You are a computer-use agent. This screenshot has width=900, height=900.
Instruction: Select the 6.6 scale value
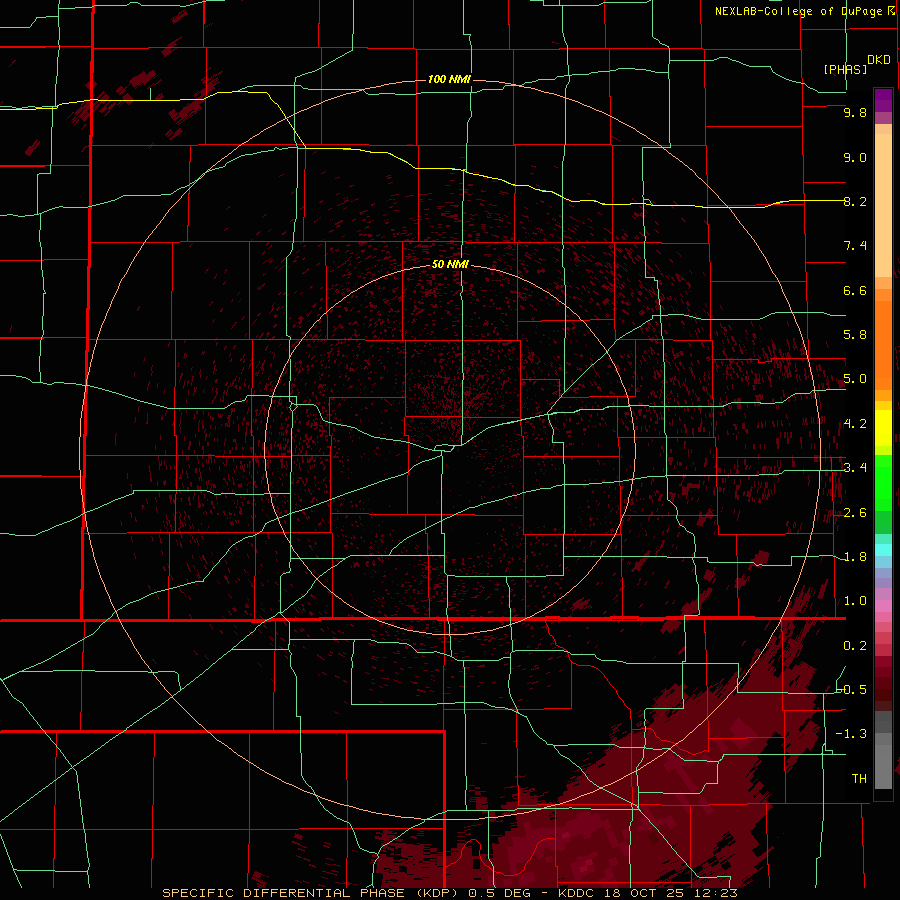[855, 290]
